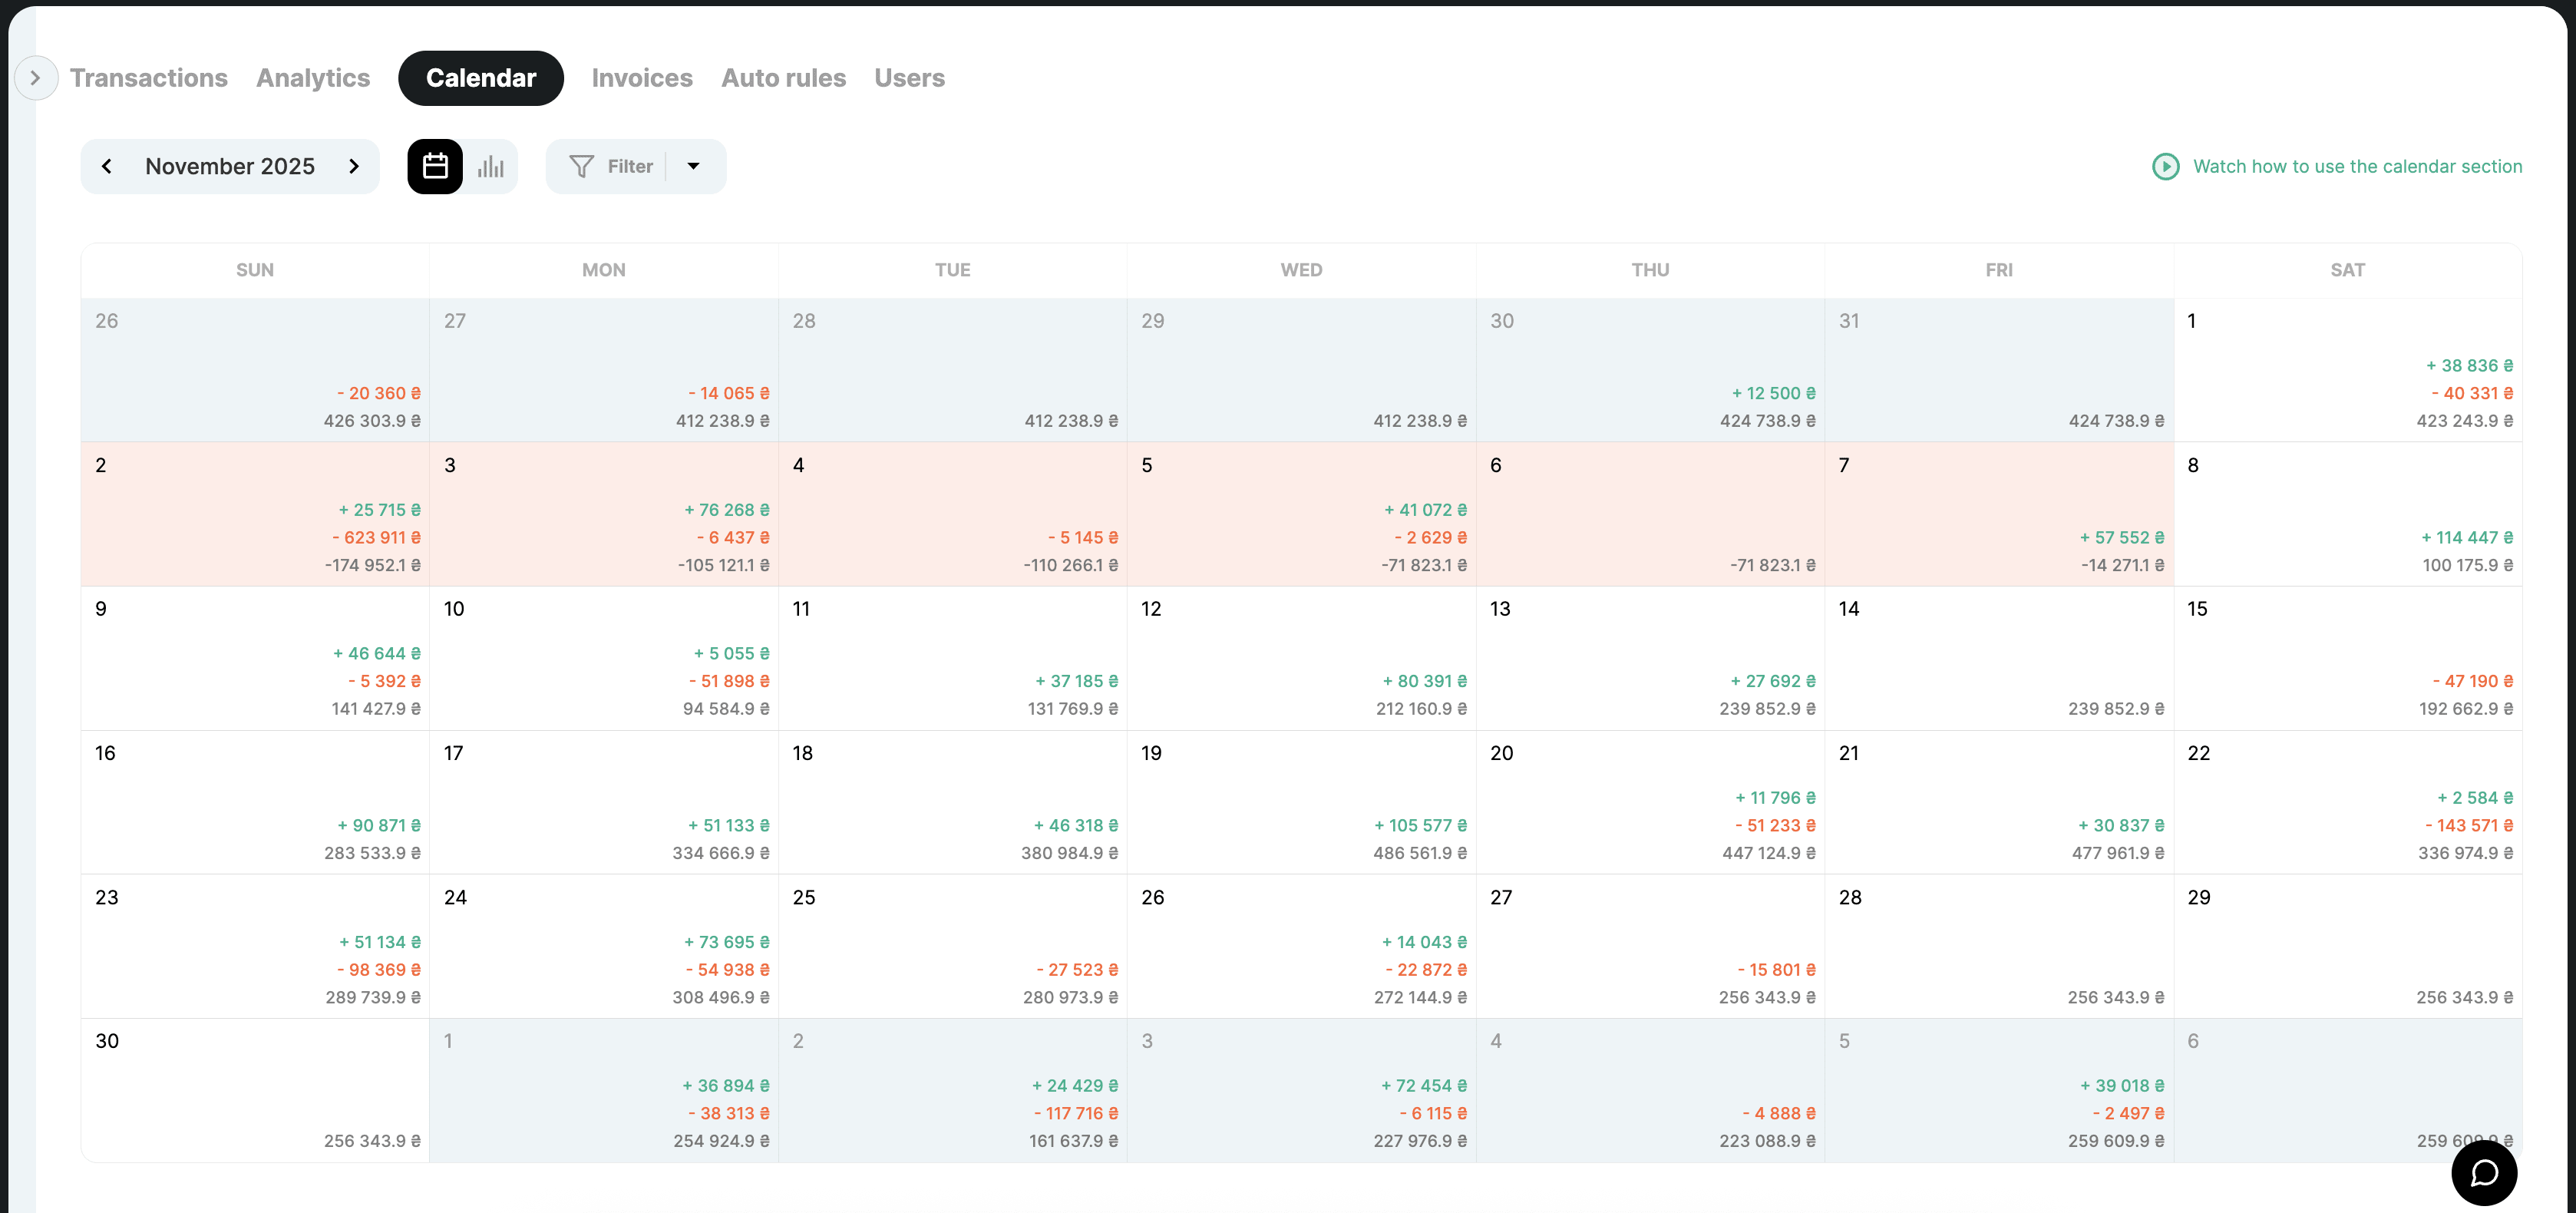Click the +114 447 ₴ income amount
This screenshot has width=2576, height=1213.
tap(2466, 538)
